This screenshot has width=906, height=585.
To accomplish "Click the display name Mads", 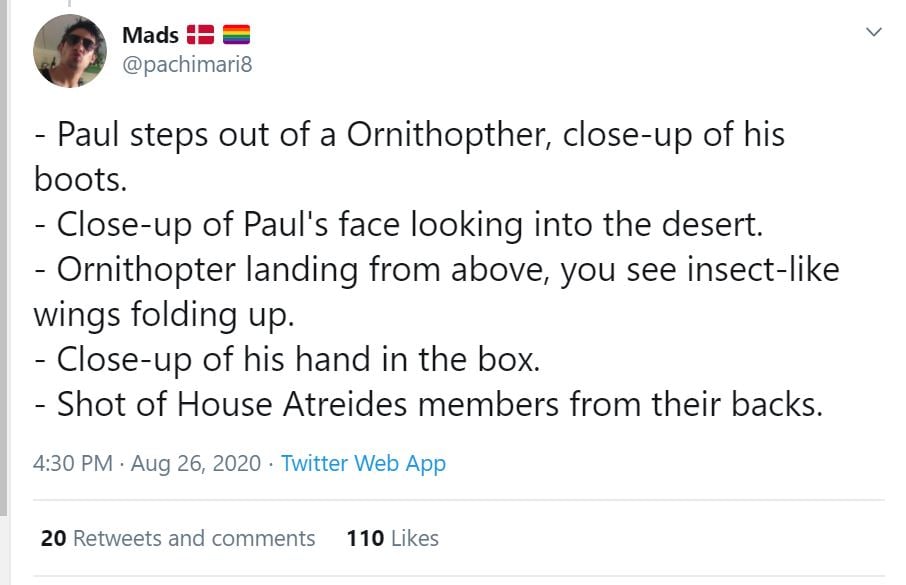I will point(150,35).
